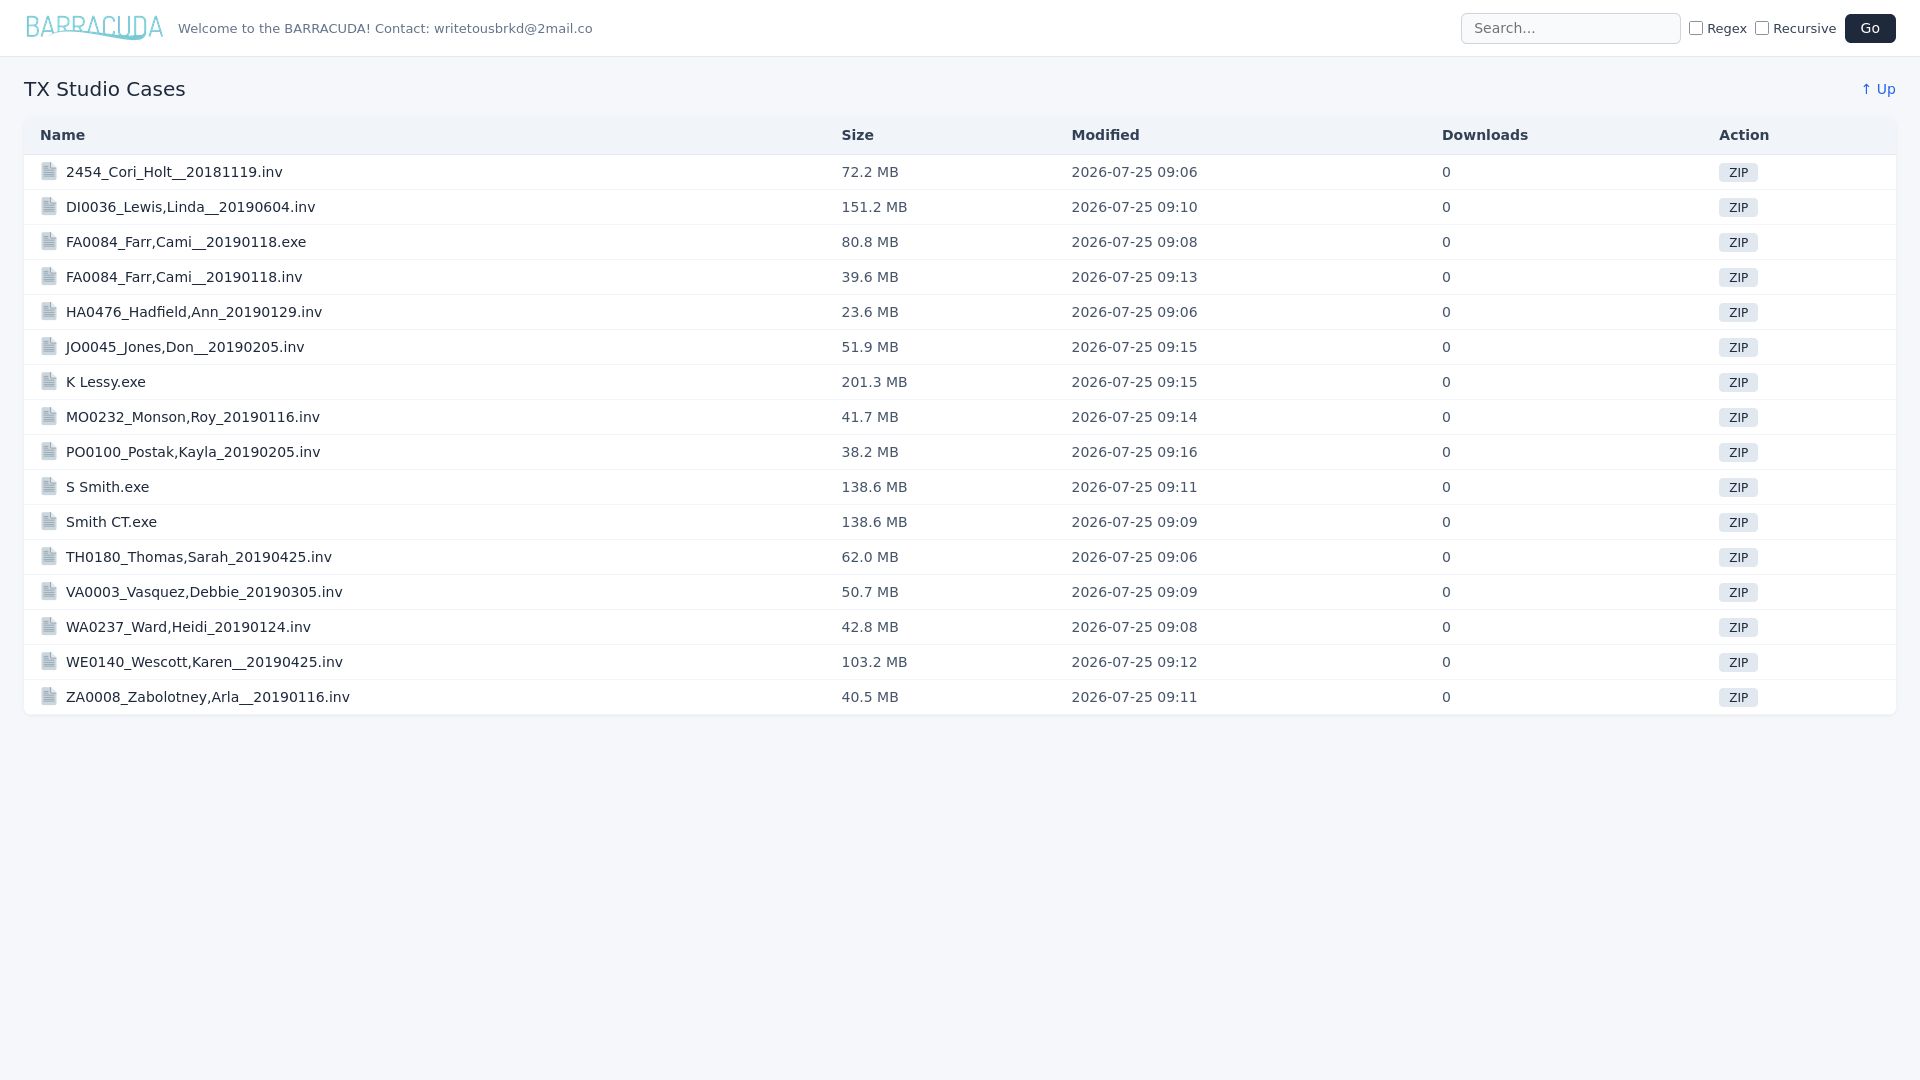Click file icon for MO0232_Monson,Roy_20190116.inv
This screenshot has width=1920, height=1080.
49,416
